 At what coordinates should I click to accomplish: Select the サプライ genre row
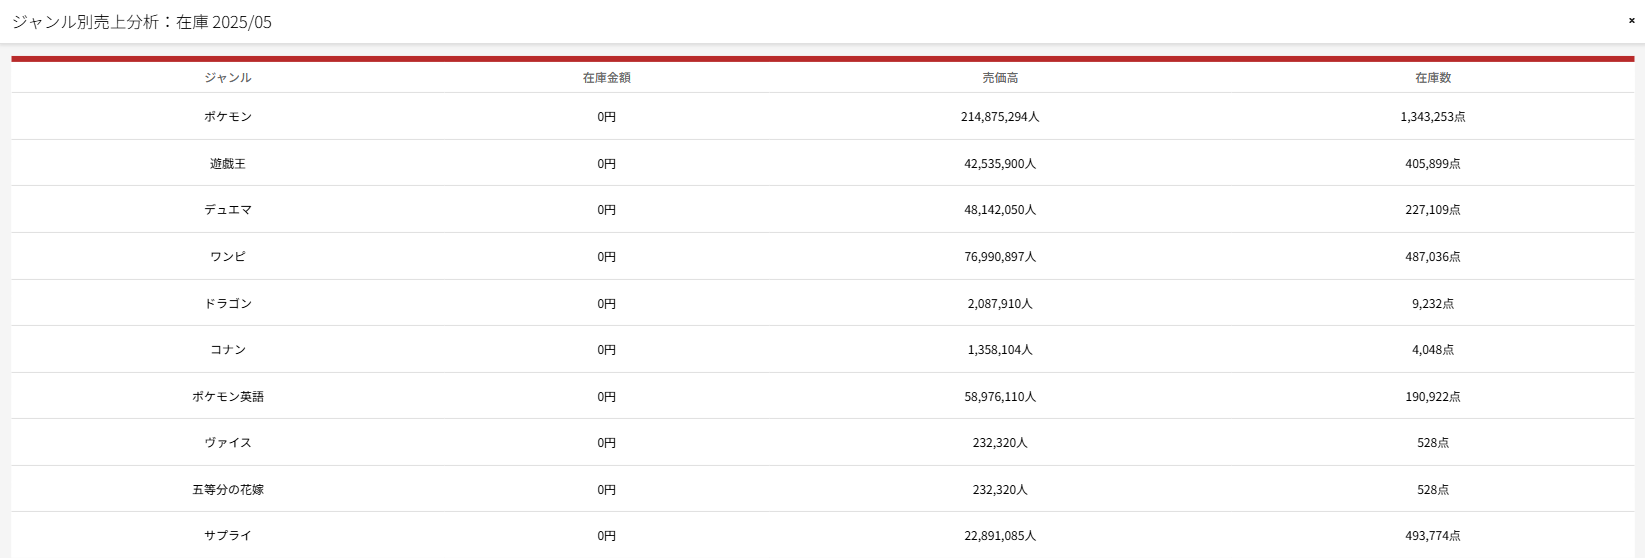pyautogui.click(x=822, y=536)
